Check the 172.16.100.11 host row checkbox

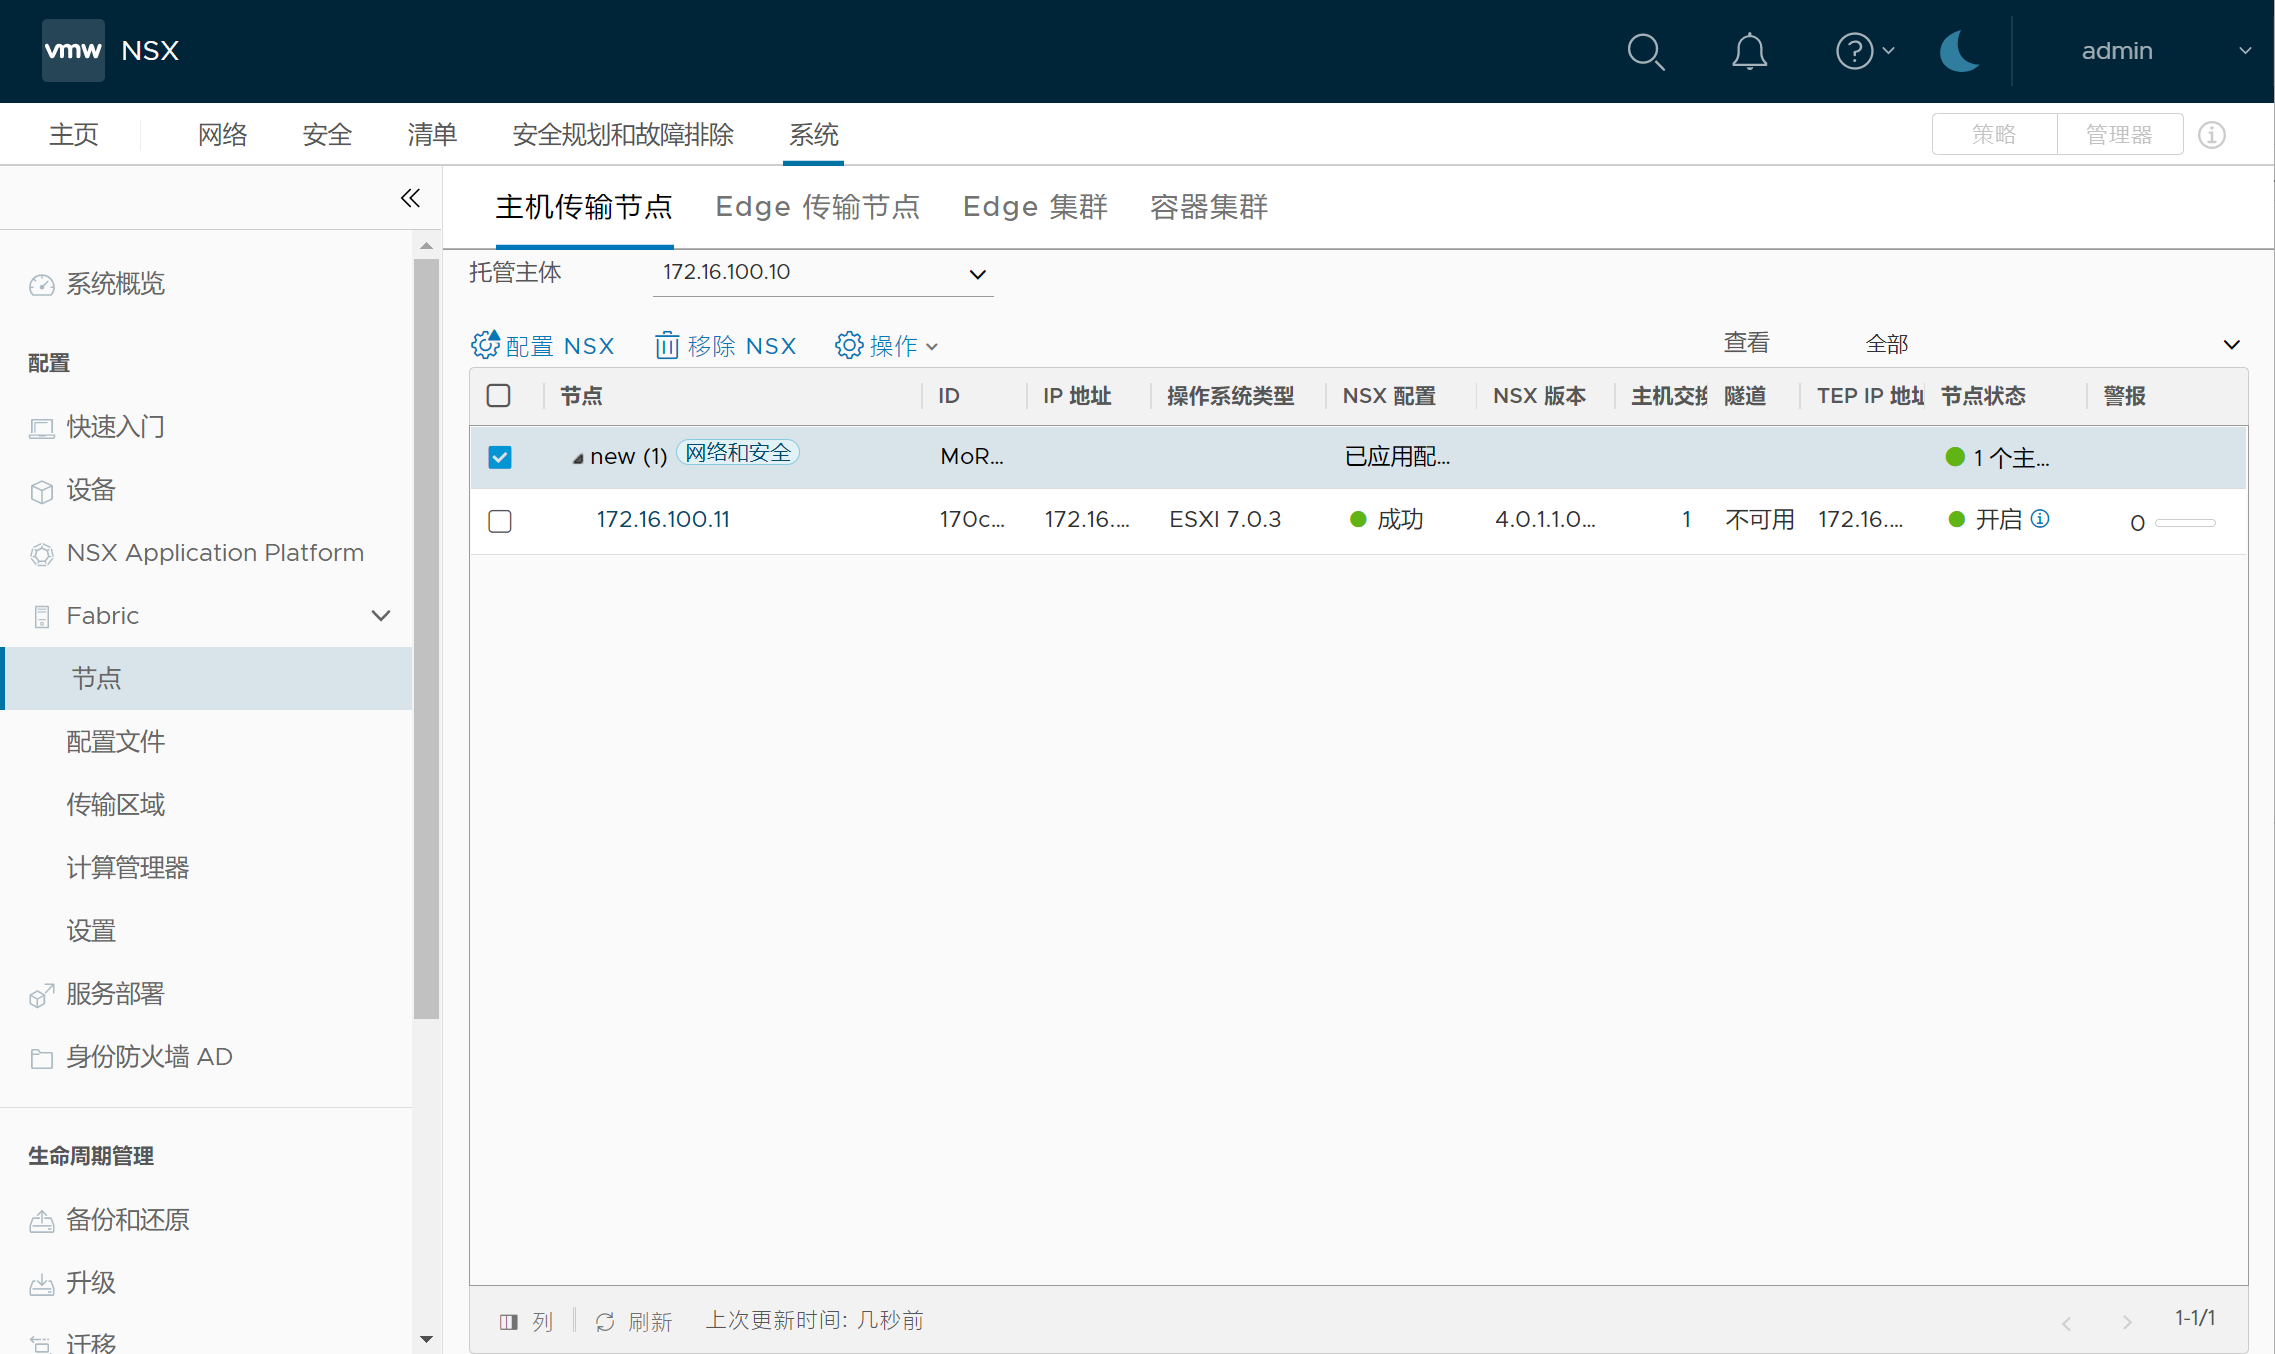coord(500,521)
